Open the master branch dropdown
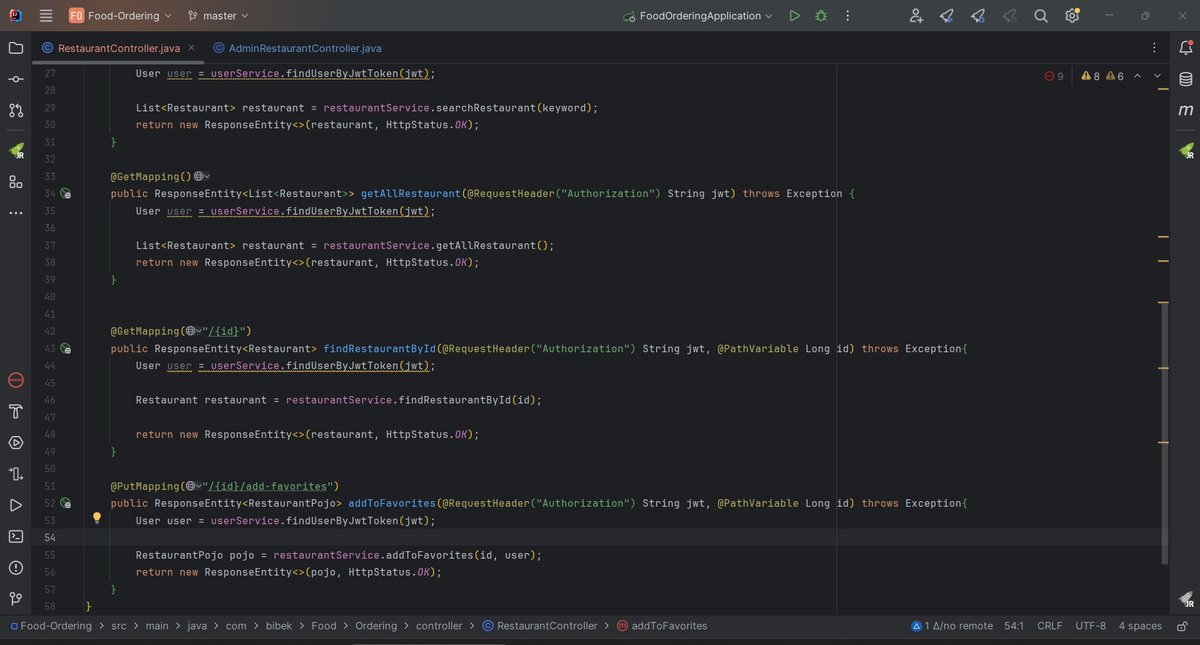 [x=218, y=16]
